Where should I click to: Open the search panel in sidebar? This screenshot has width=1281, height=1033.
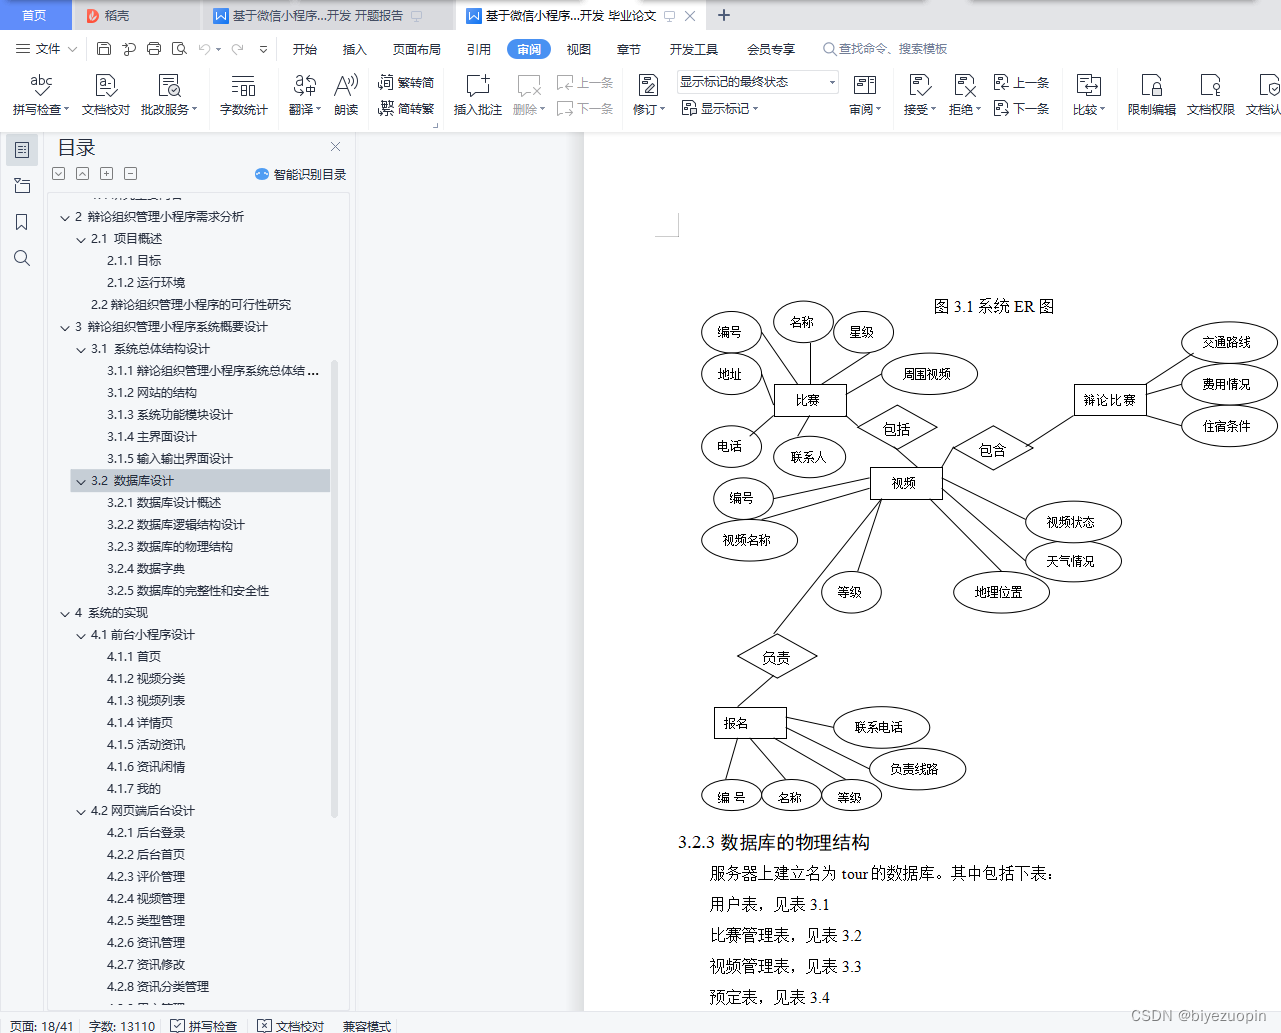point(21,258)
